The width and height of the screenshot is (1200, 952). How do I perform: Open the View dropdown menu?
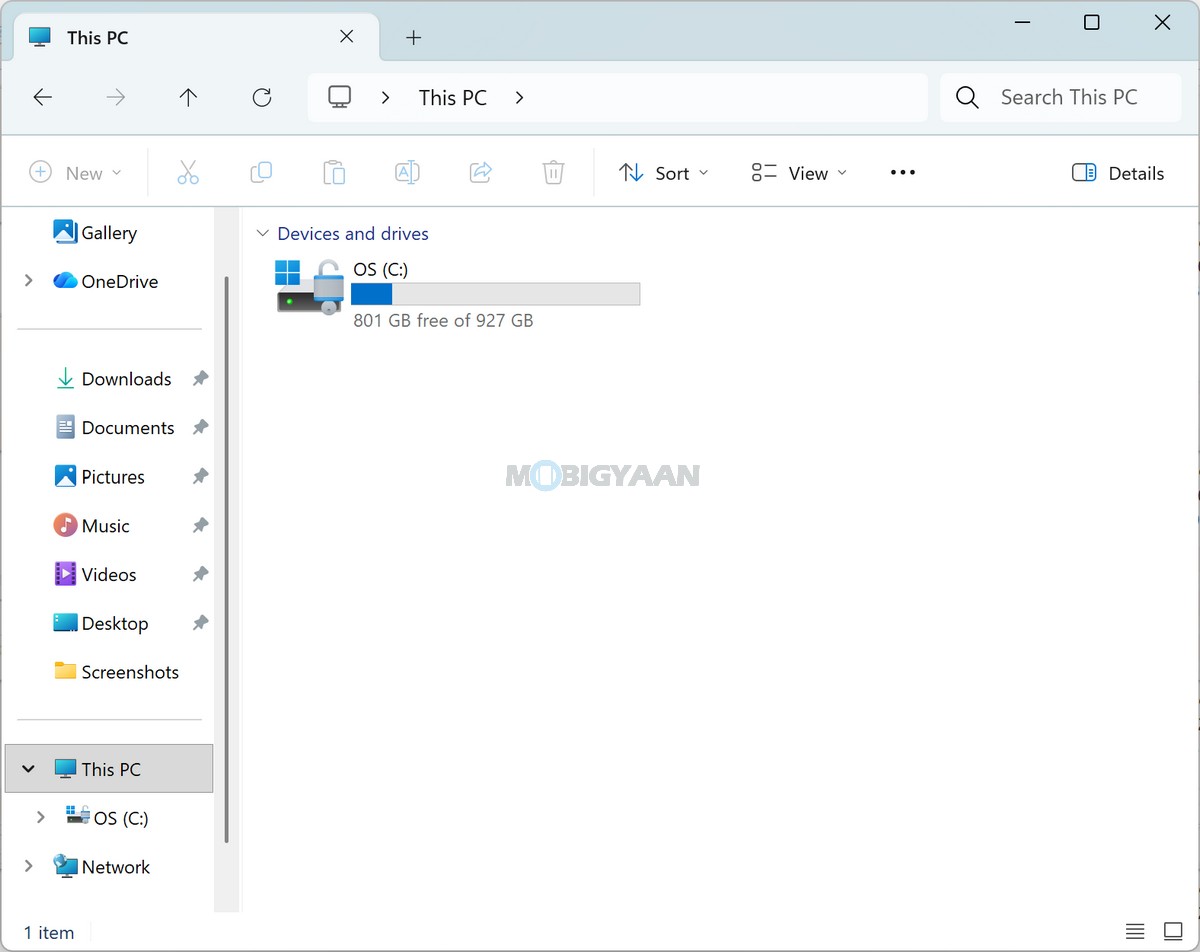pyautogui.click(x=799, y=173)
